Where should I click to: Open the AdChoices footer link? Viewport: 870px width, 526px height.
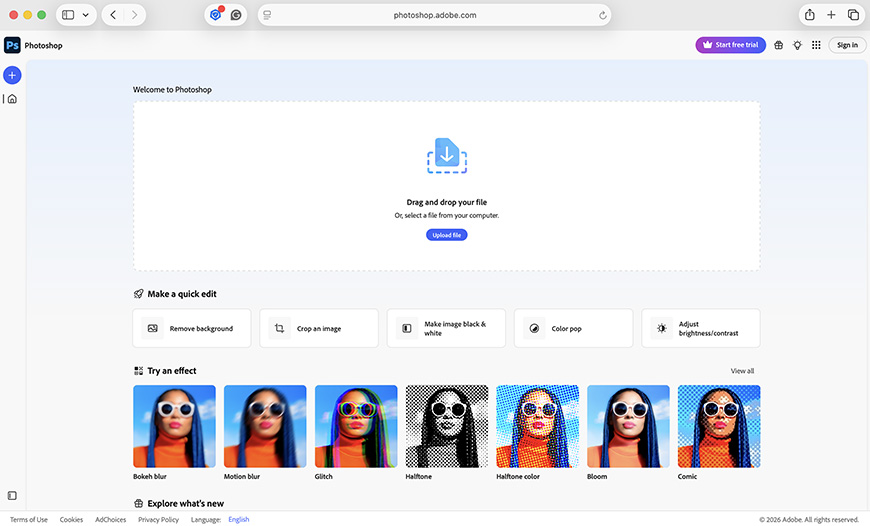(110, 520)
